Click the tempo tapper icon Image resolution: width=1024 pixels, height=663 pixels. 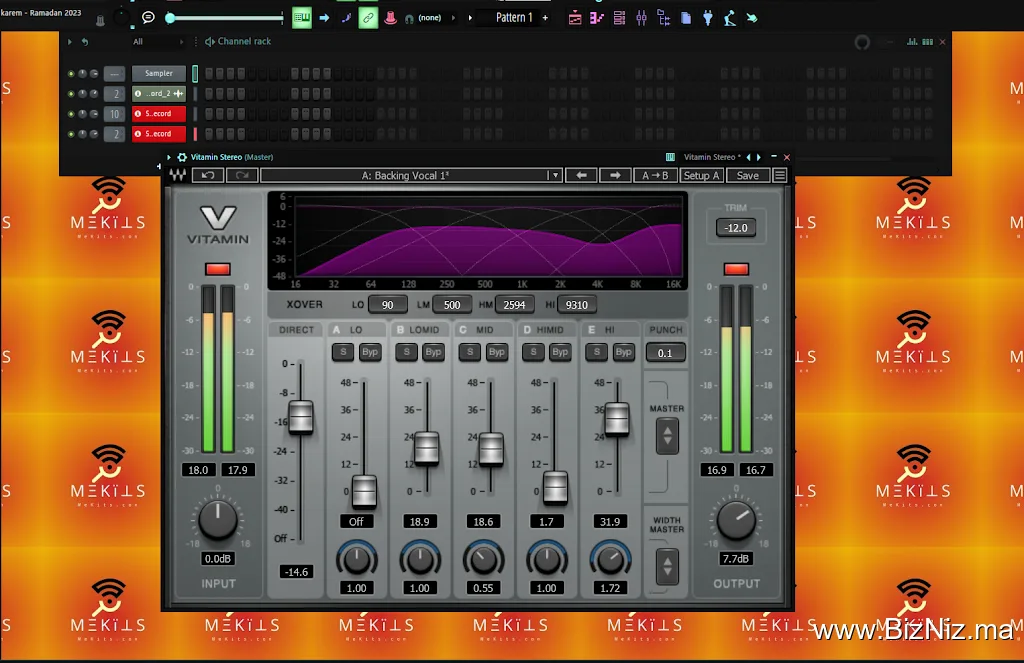point(730,18)
